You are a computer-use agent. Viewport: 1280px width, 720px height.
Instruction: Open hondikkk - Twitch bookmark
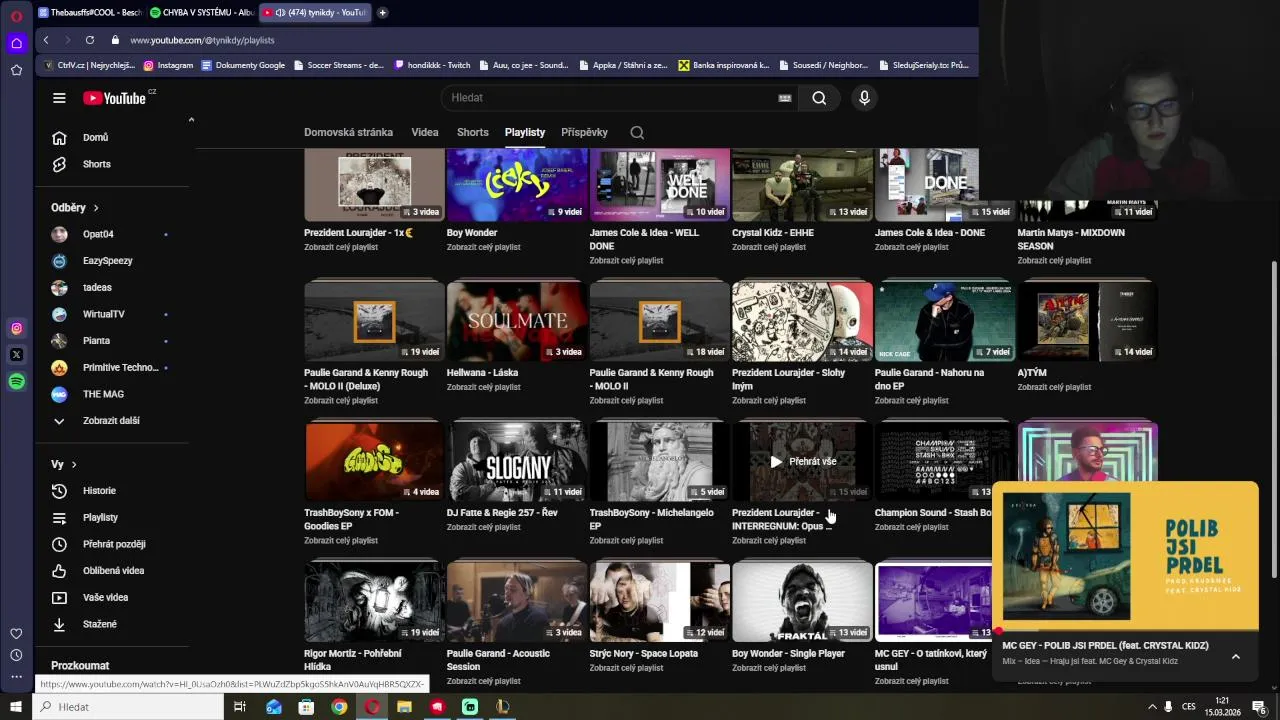(x=432, y=65)
